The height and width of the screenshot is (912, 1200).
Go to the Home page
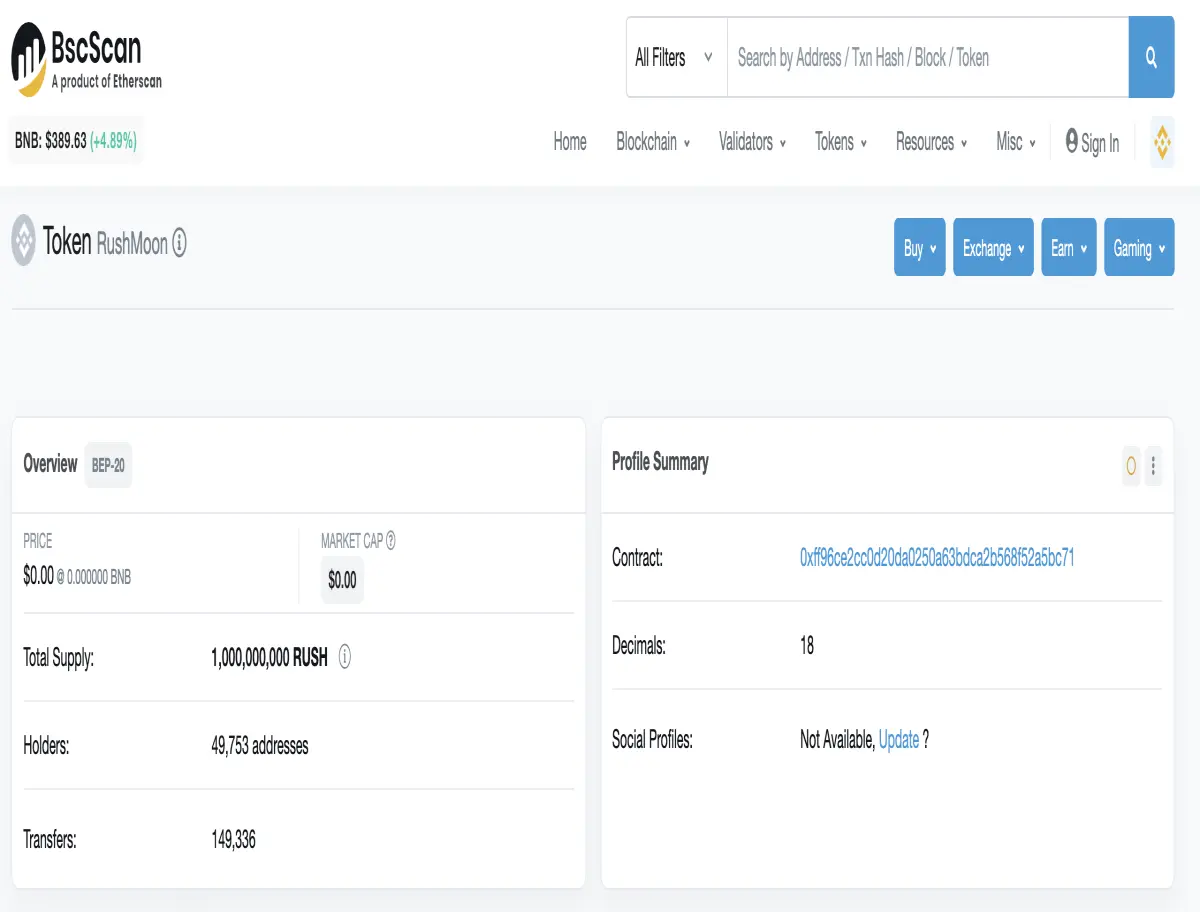coord(570,142)
